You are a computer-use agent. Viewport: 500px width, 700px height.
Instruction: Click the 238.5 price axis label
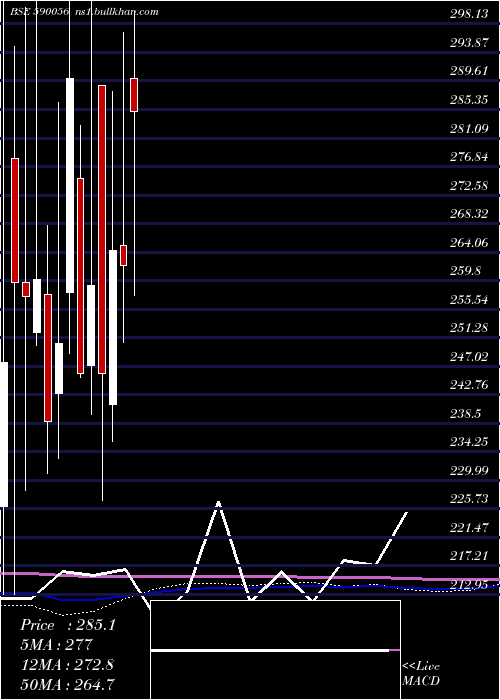pos(465,414)
